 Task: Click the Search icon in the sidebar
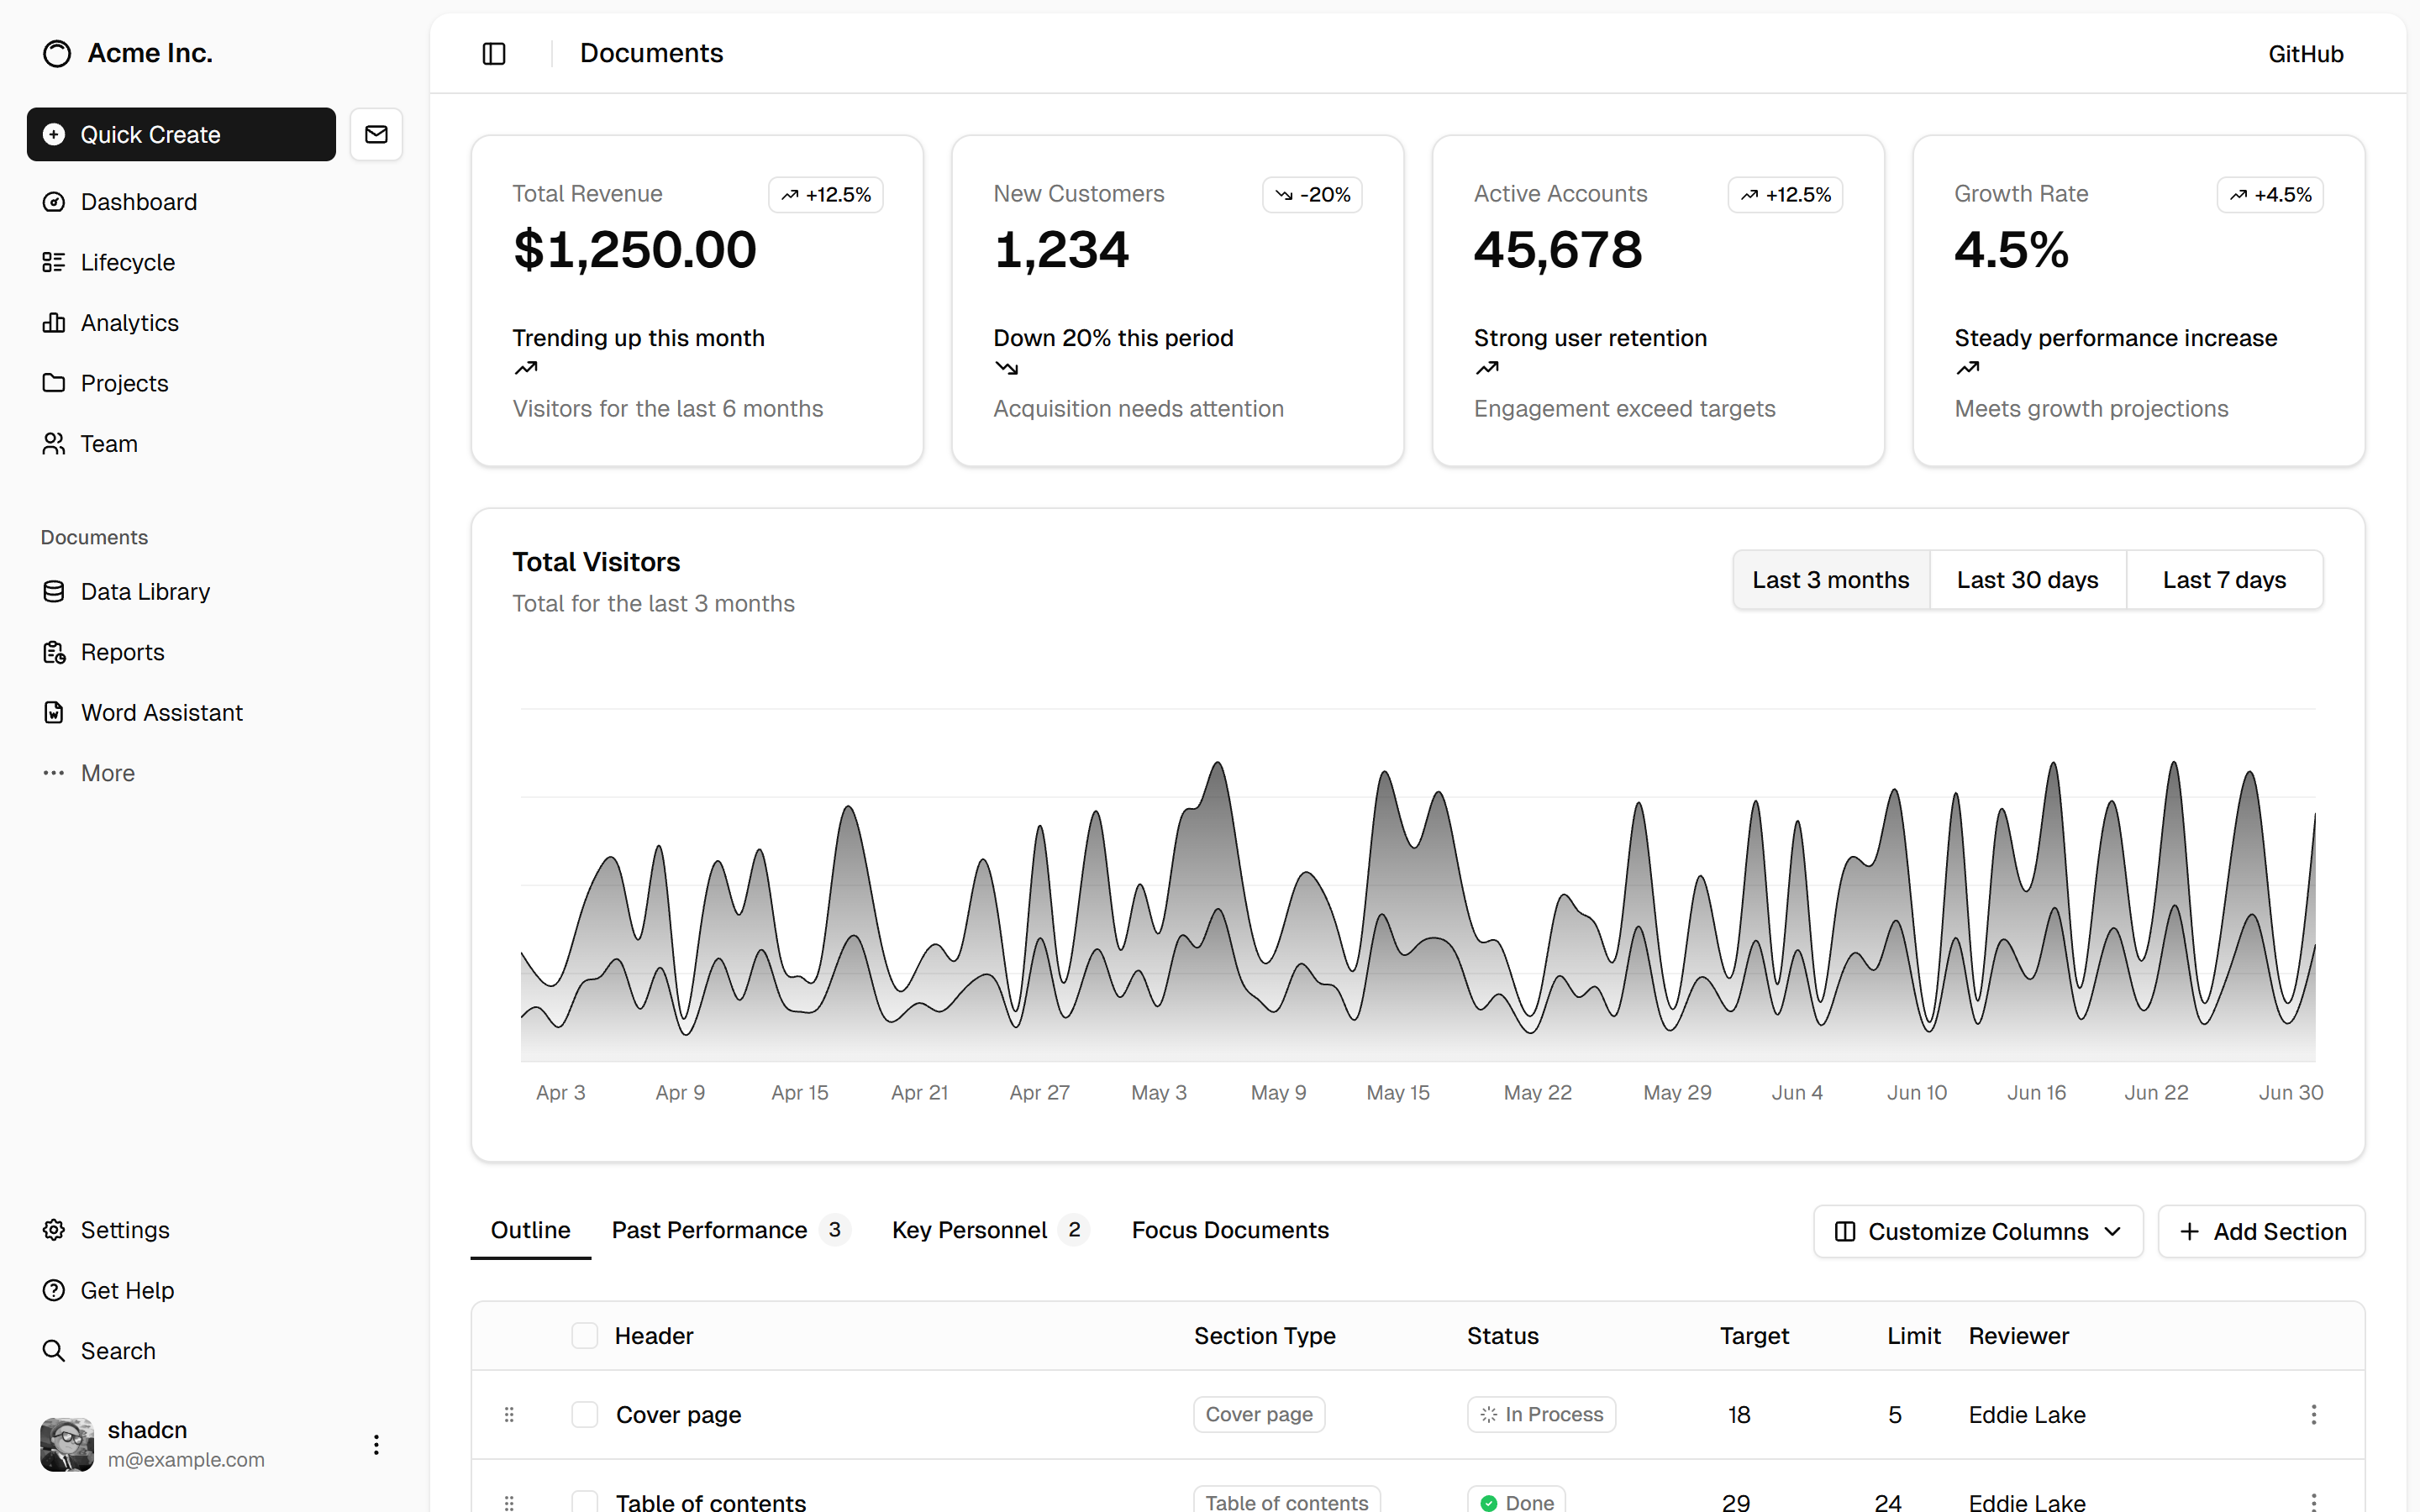point(54,1351)
